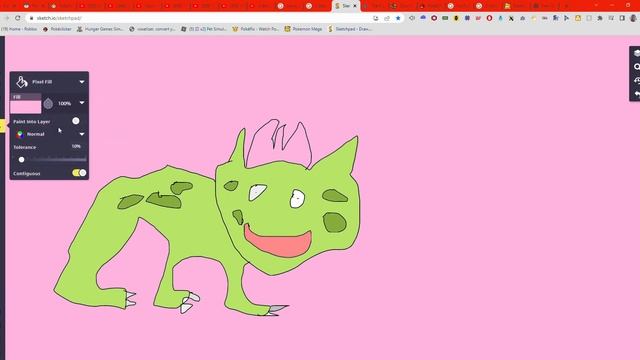The width and height of the screenshot is (640, 360).
Task: Open the Pet Simulator bookmark
Action: pos(203,29)
